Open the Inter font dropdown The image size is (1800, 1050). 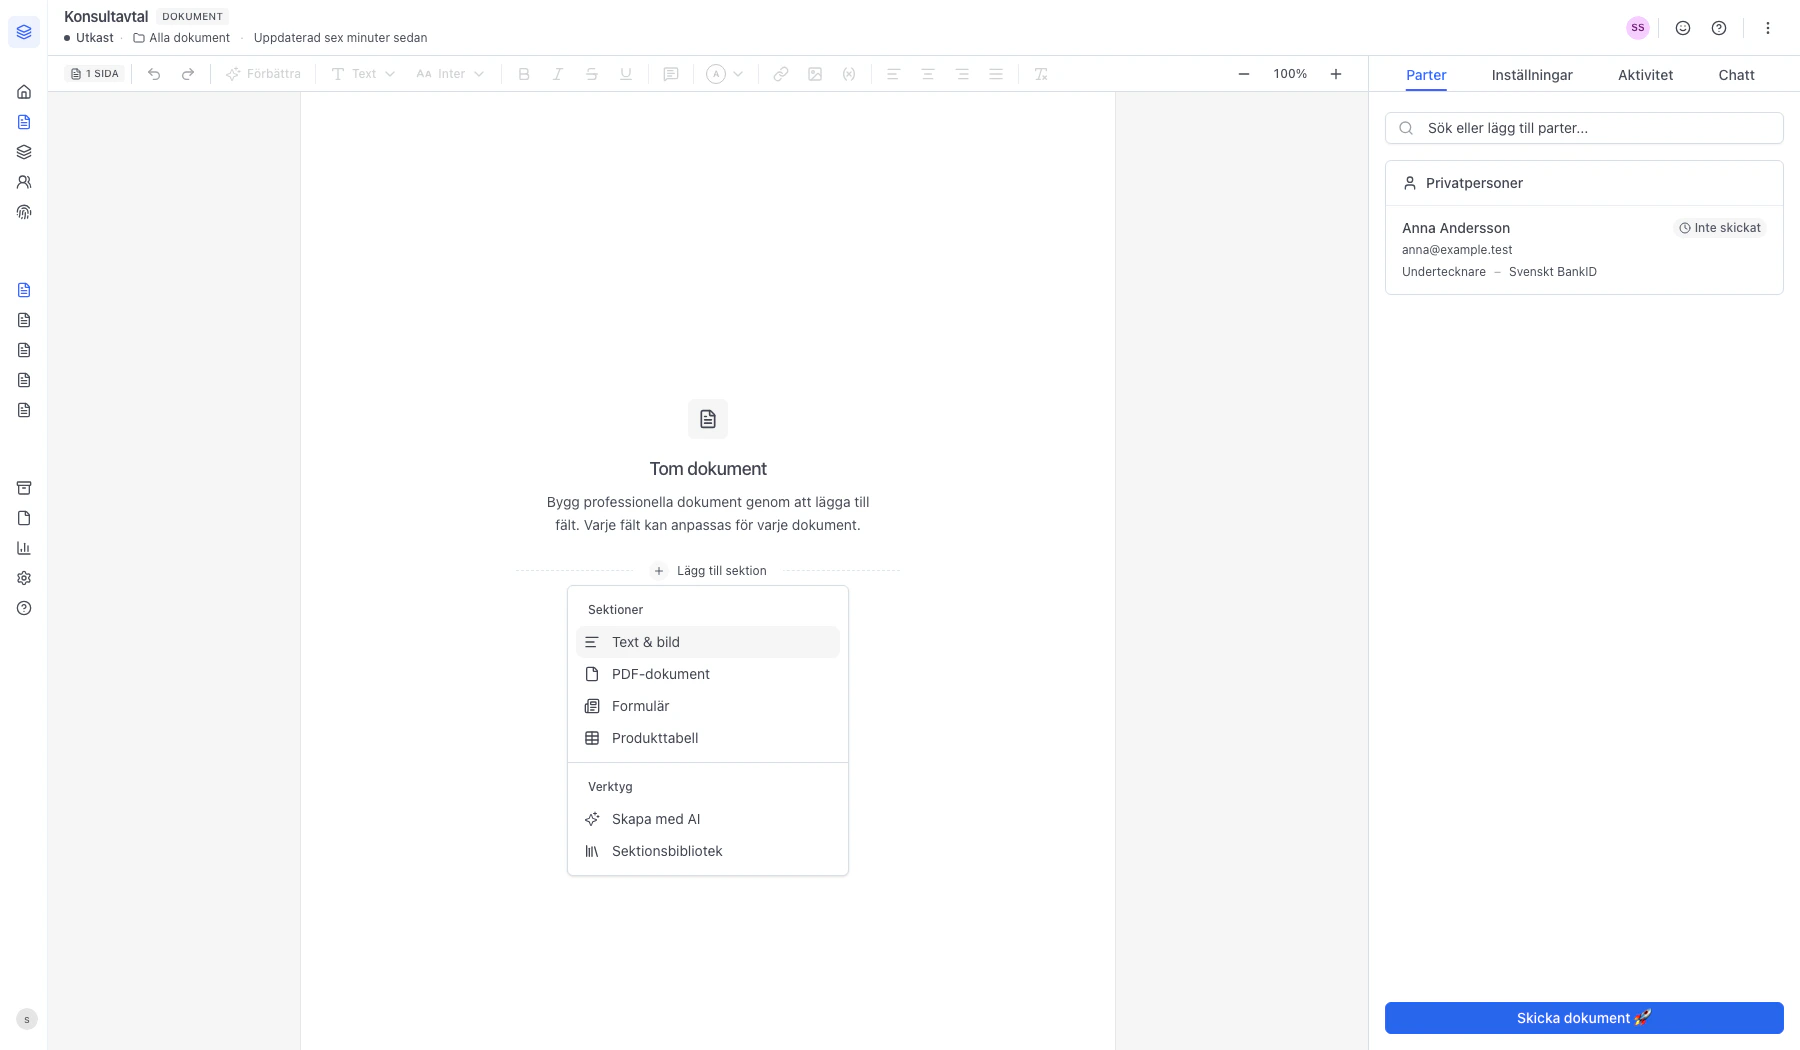450,74
